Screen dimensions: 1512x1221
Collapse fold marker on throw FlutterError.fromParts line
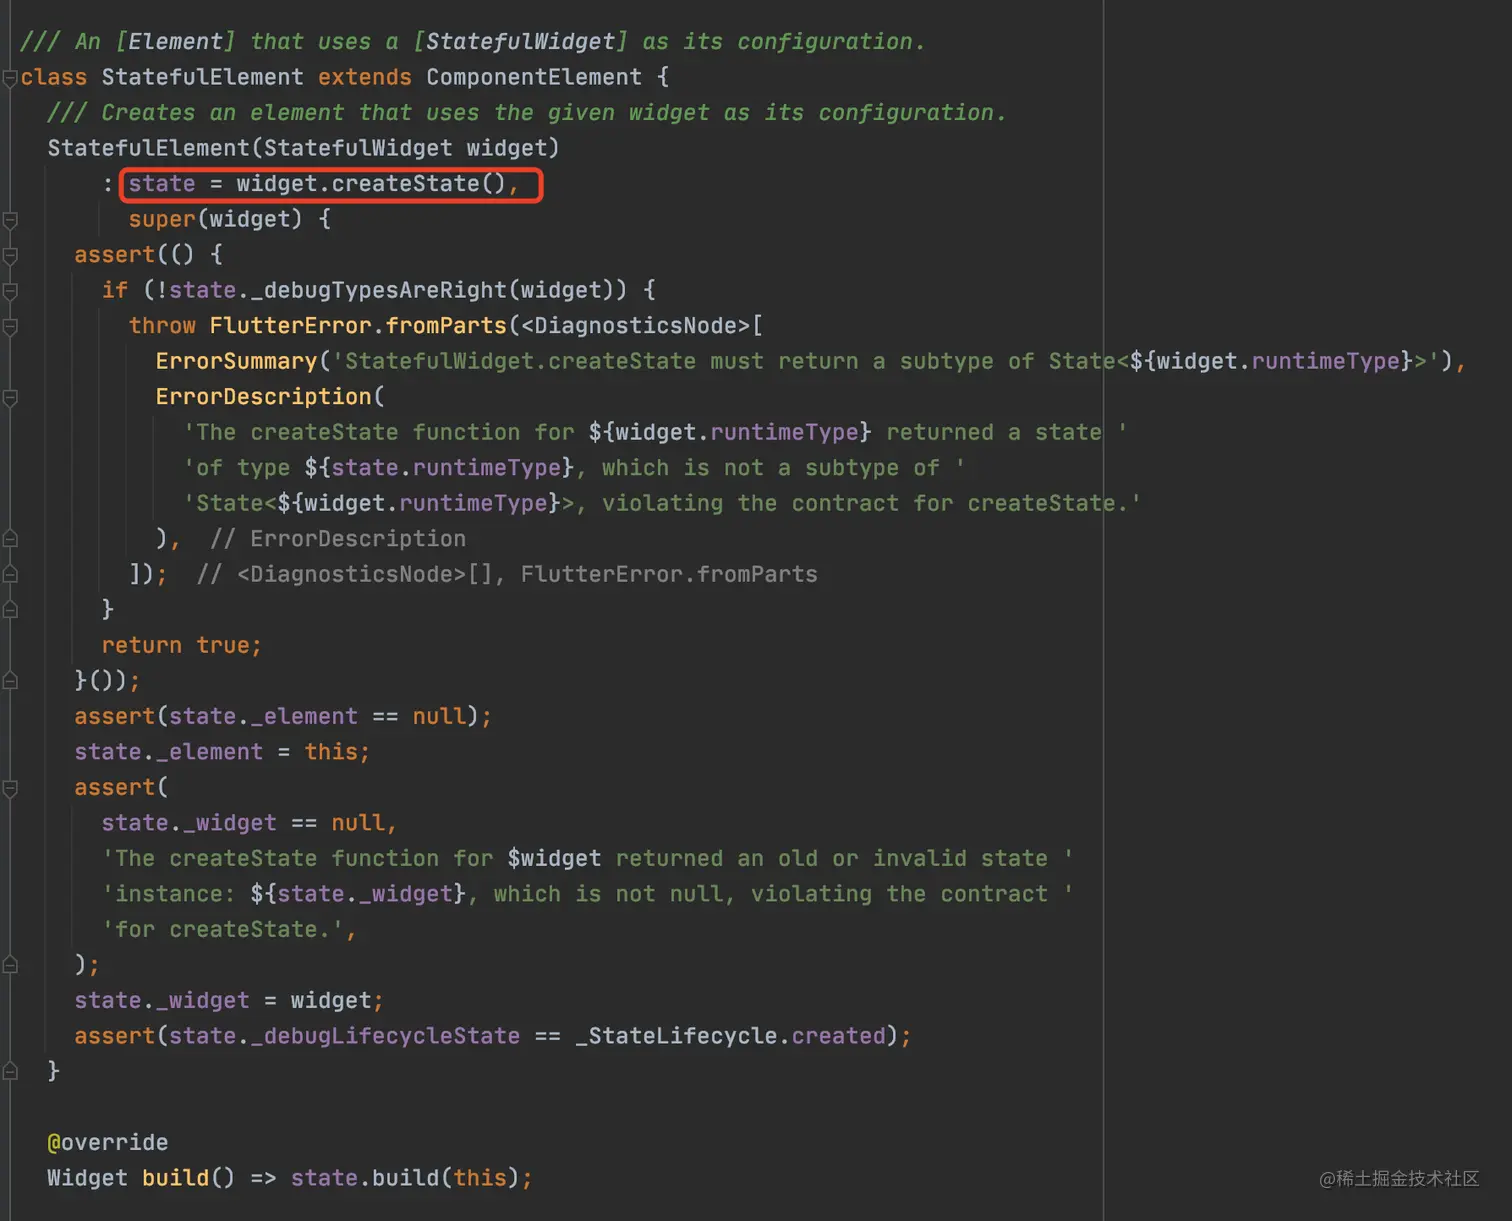[10, 326]
